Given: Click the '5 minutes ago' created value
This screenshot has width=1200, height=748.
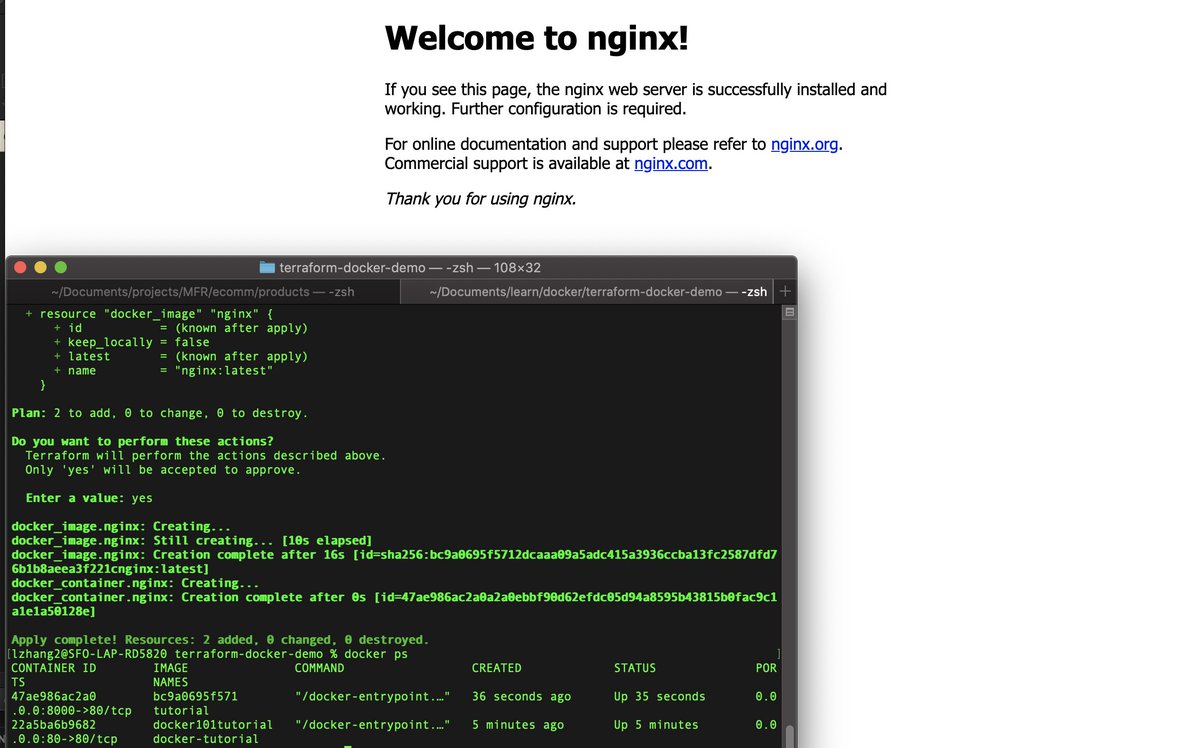Looking at the screenshot, I should 518,724.
